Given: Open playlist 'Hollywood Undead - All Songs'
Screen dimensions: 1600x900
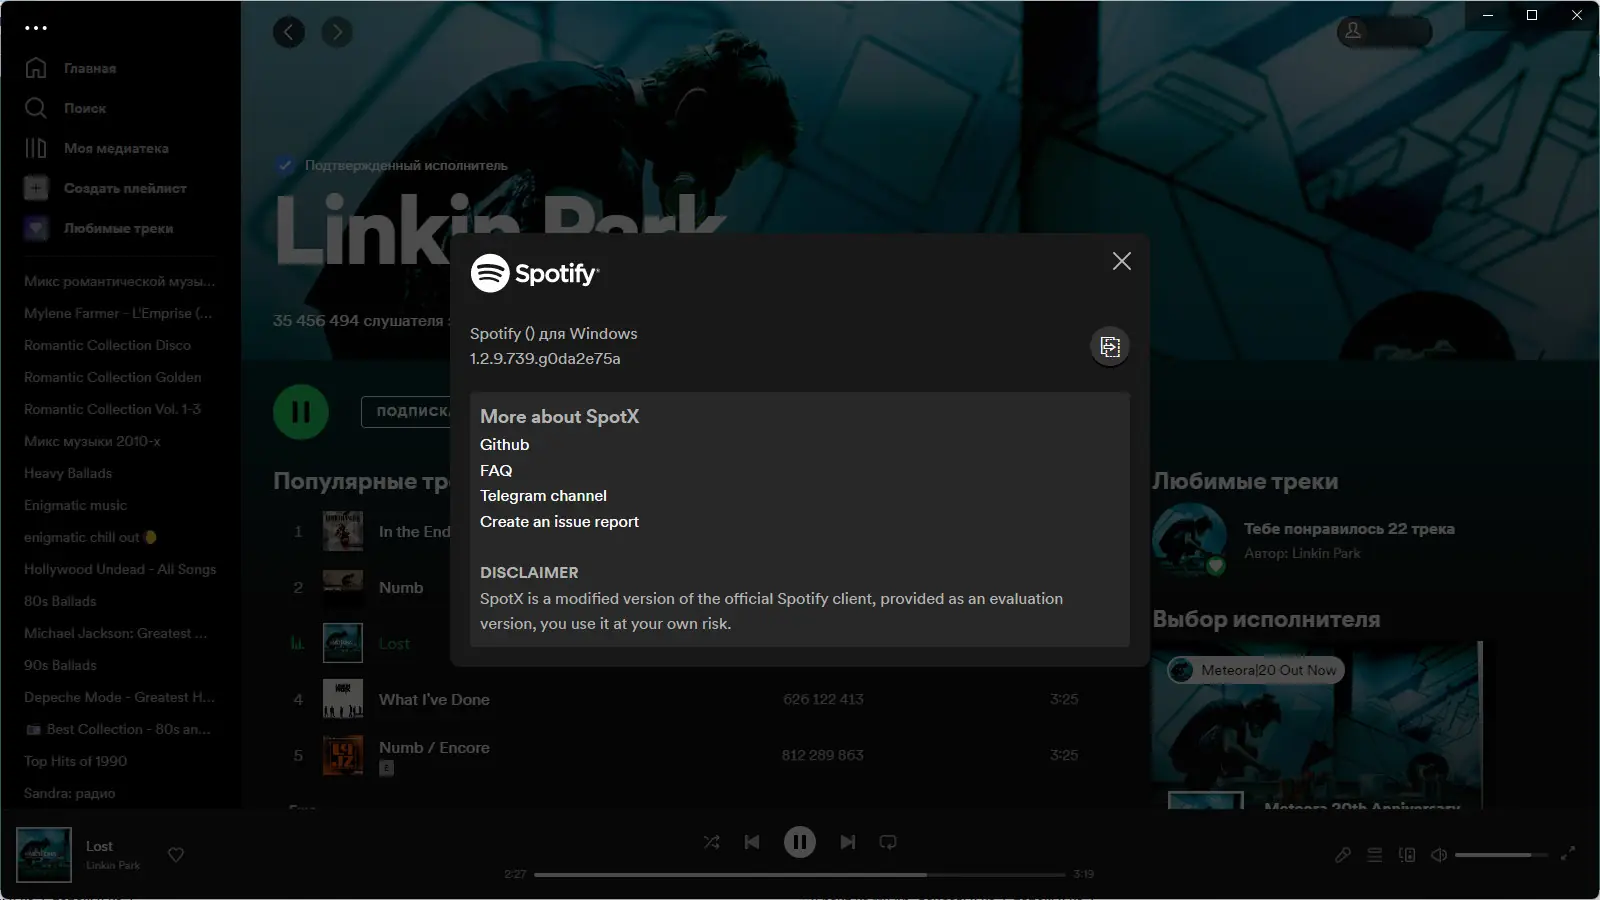Looking at the screenshot, I should tap(120, 570).
